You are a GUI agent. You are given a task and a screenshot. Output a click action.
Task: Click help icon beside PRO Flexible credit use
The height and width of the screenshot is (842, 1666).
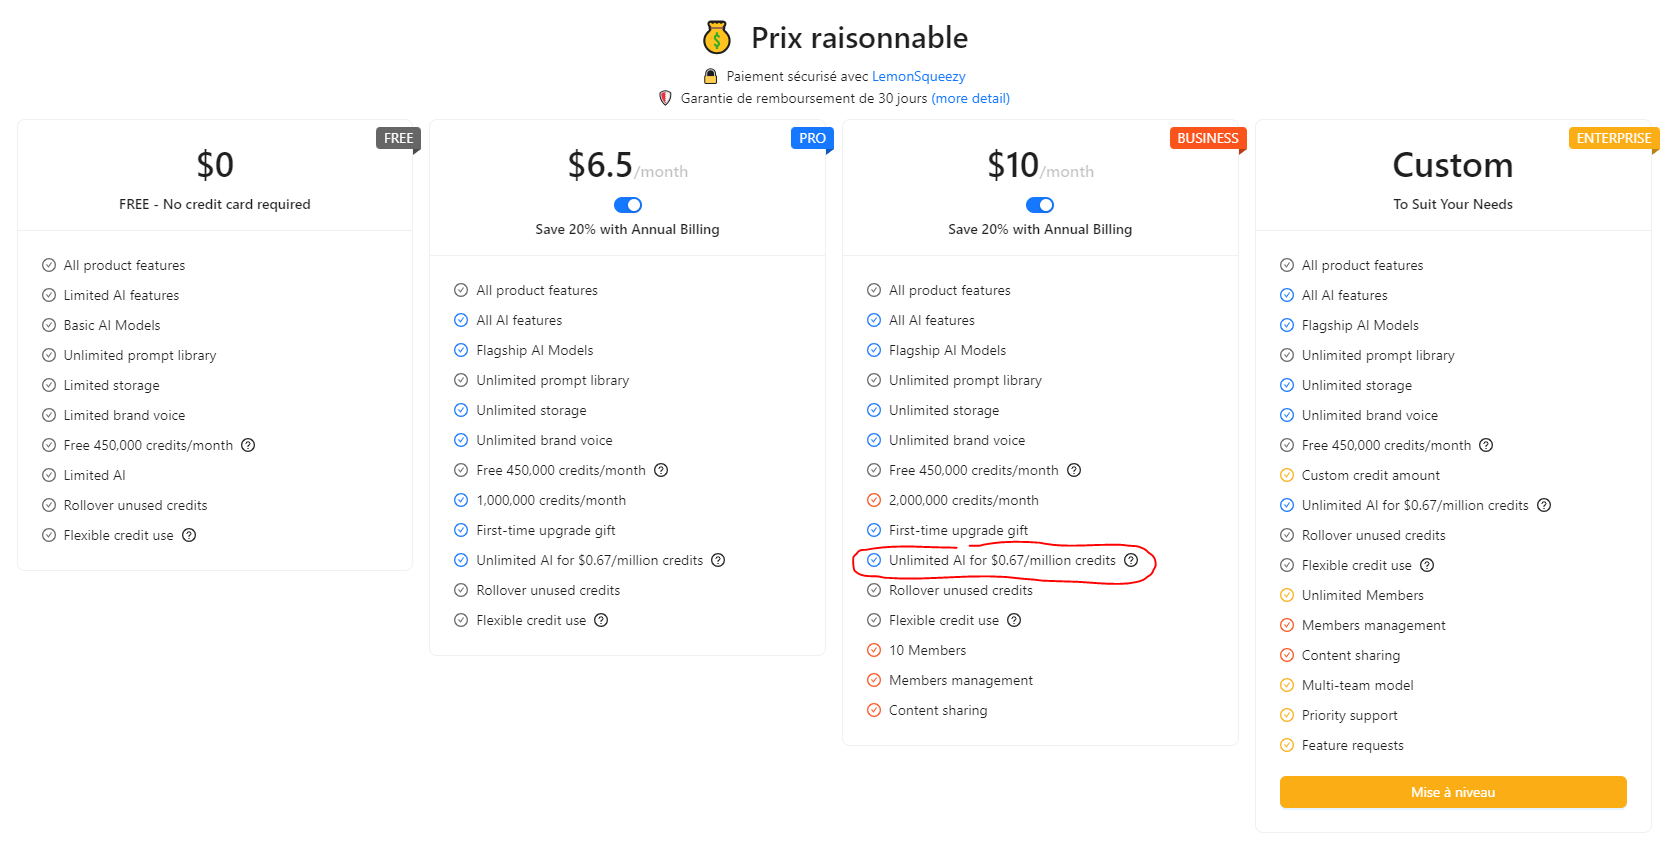pyautogui.click(x=601, y=620)
